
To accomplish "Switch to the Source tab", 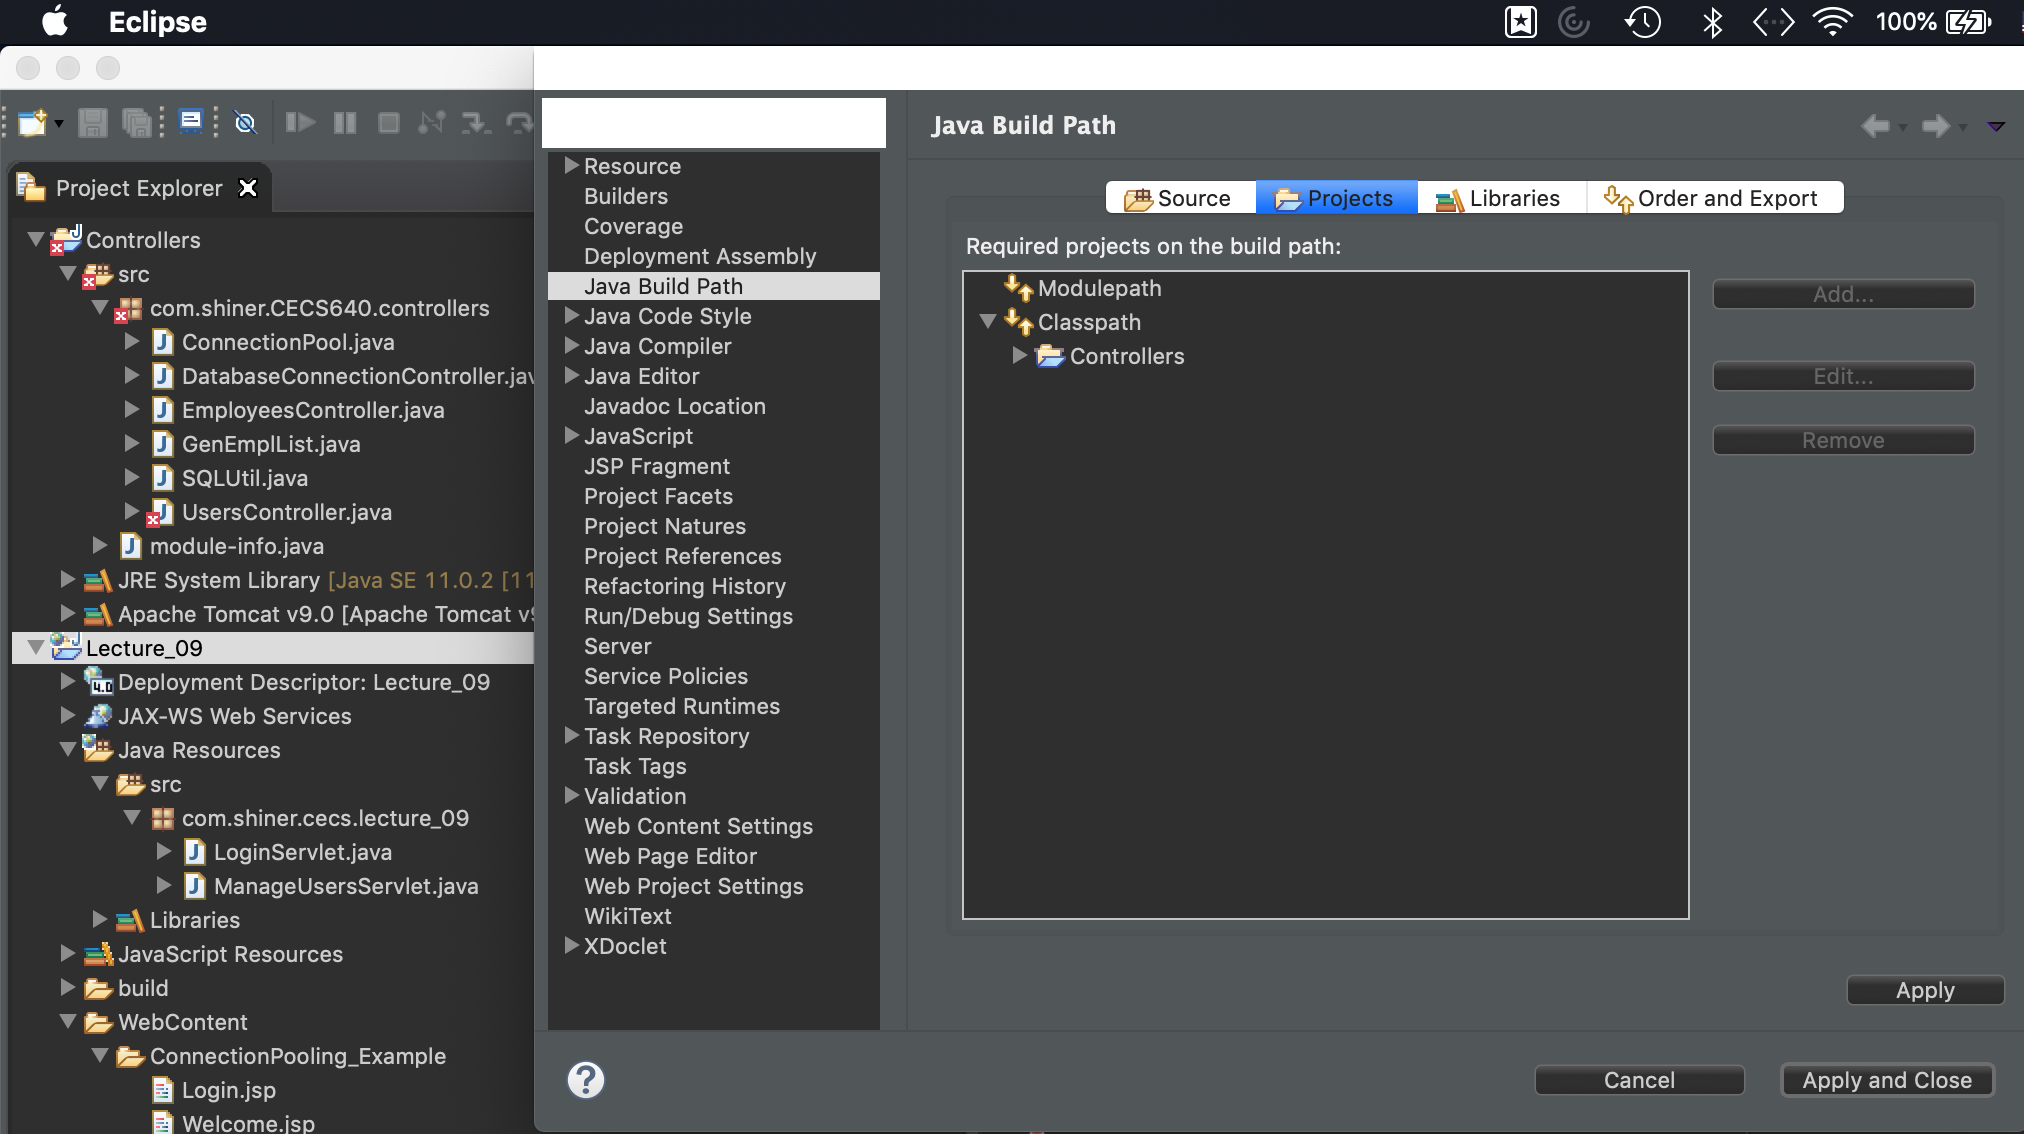I will pos(1180,198).
